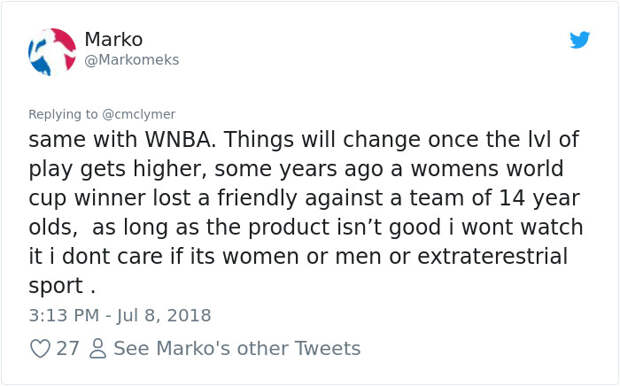The image size is (620, 386).
Task: Open the @Markomeks handle link
Action: pyautogui.click(x=132, y=60)
